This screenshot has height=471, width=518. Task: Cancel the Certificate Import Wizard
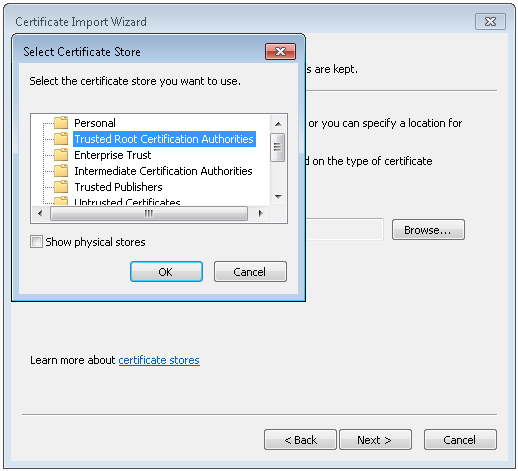point(460,440)
